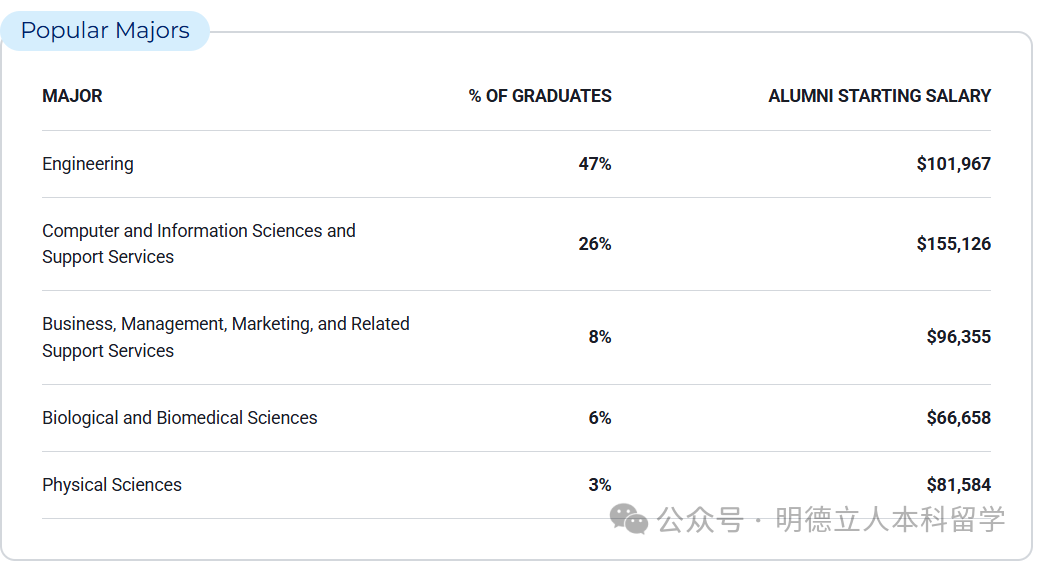The image size is (1039, 562).
Task: Select the $81,584 salary figure
Action: (958, 485)
